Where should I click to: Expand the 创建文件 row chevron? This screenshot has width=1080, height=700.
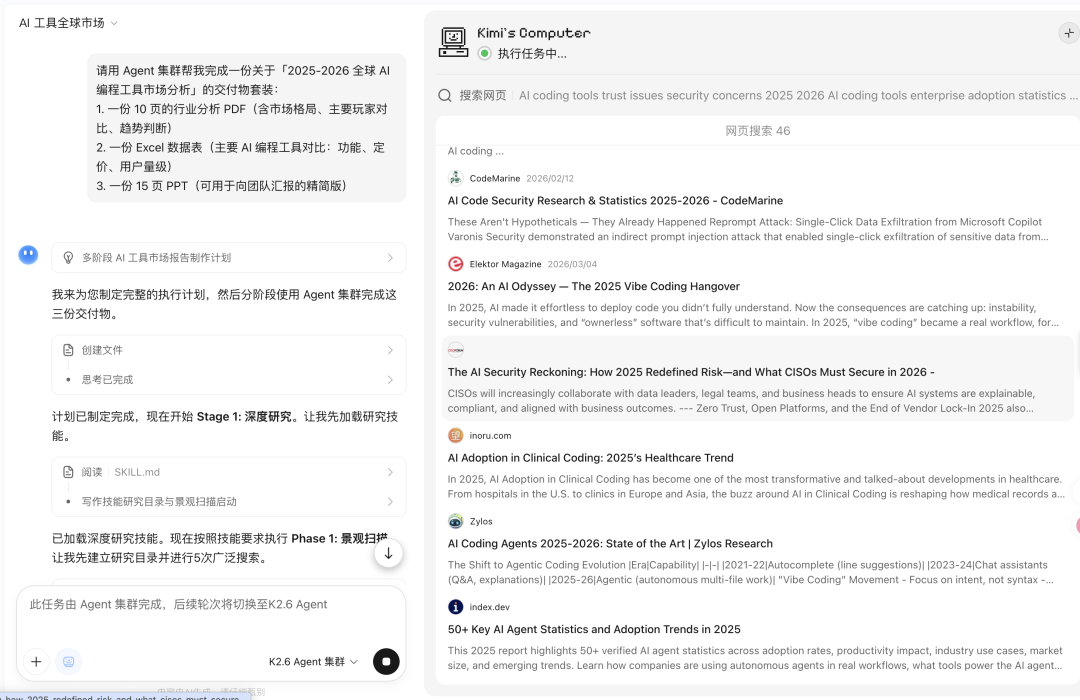click(390, 350)
